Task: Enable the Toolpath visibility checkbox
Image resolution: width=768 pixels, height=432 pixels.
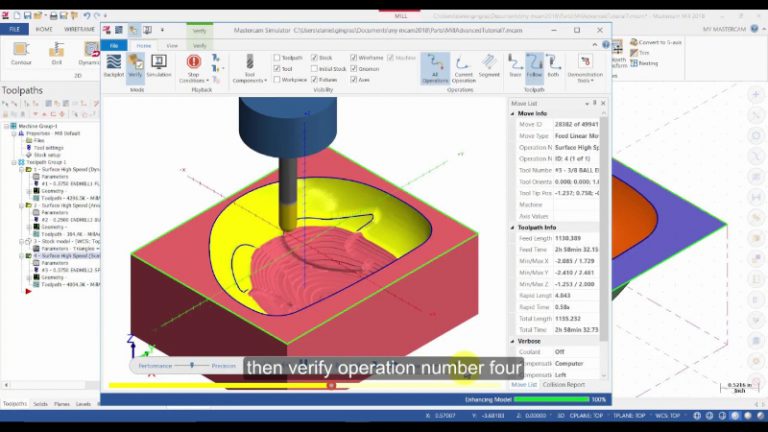Action: pos(277,58)
